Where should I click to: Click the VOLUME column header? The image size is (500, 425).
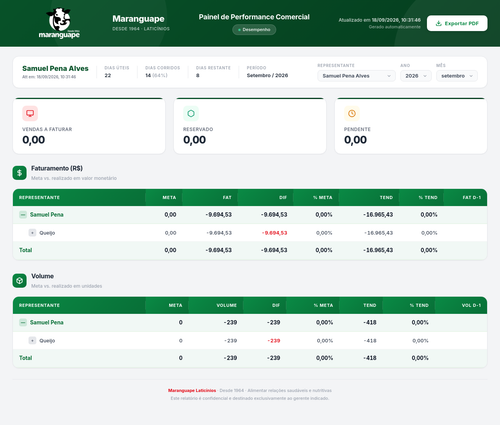pos(227,305)
